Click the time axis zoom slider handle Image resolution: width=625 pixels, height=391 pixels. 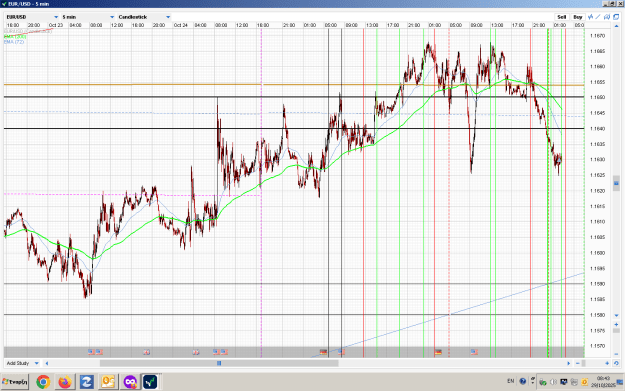coord(584,363)
